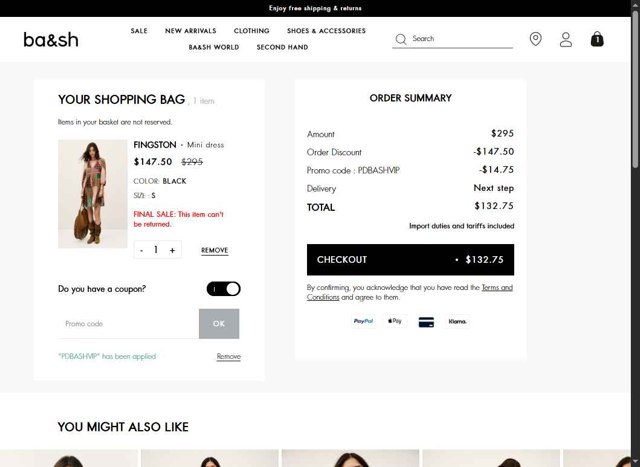Image resolution: width=640 pixels, height=467 pixels.
Task: Click the 'COLOR: BLACK' label
Action: [160, 181]
